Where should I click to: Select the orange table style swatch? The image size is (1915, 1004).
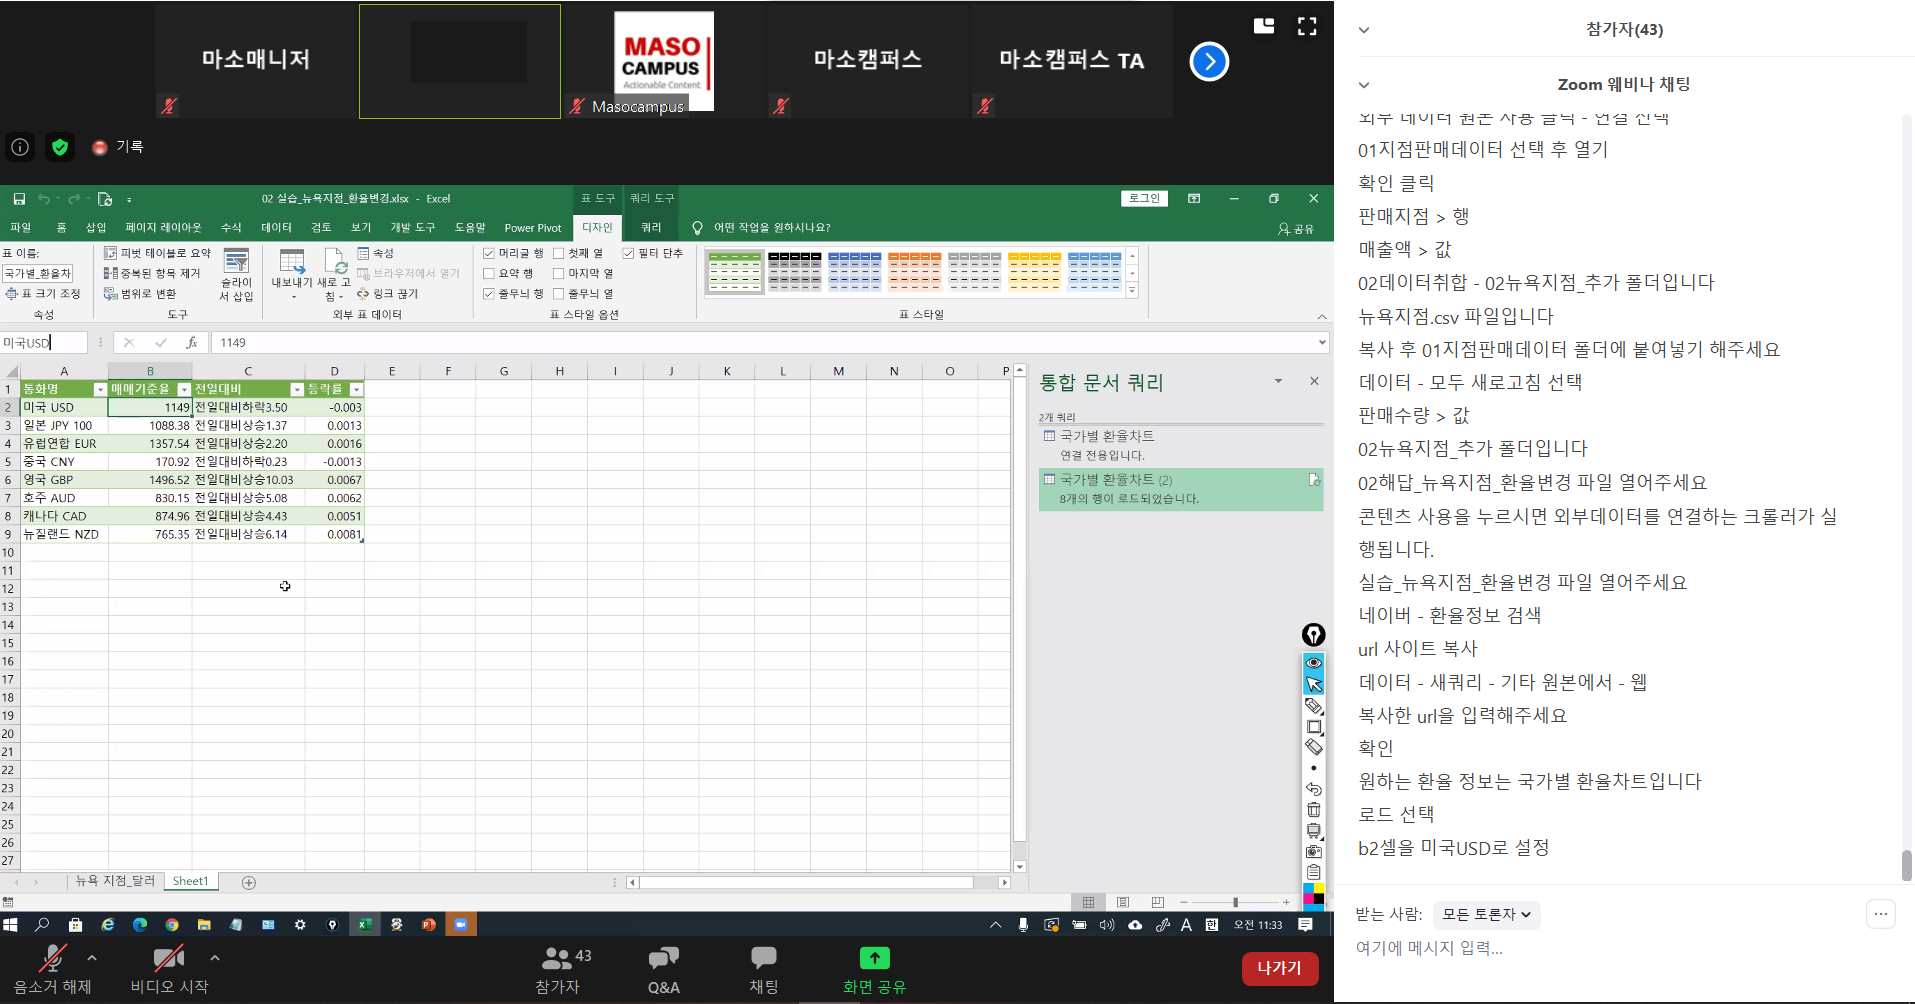[x=914, y=271]
